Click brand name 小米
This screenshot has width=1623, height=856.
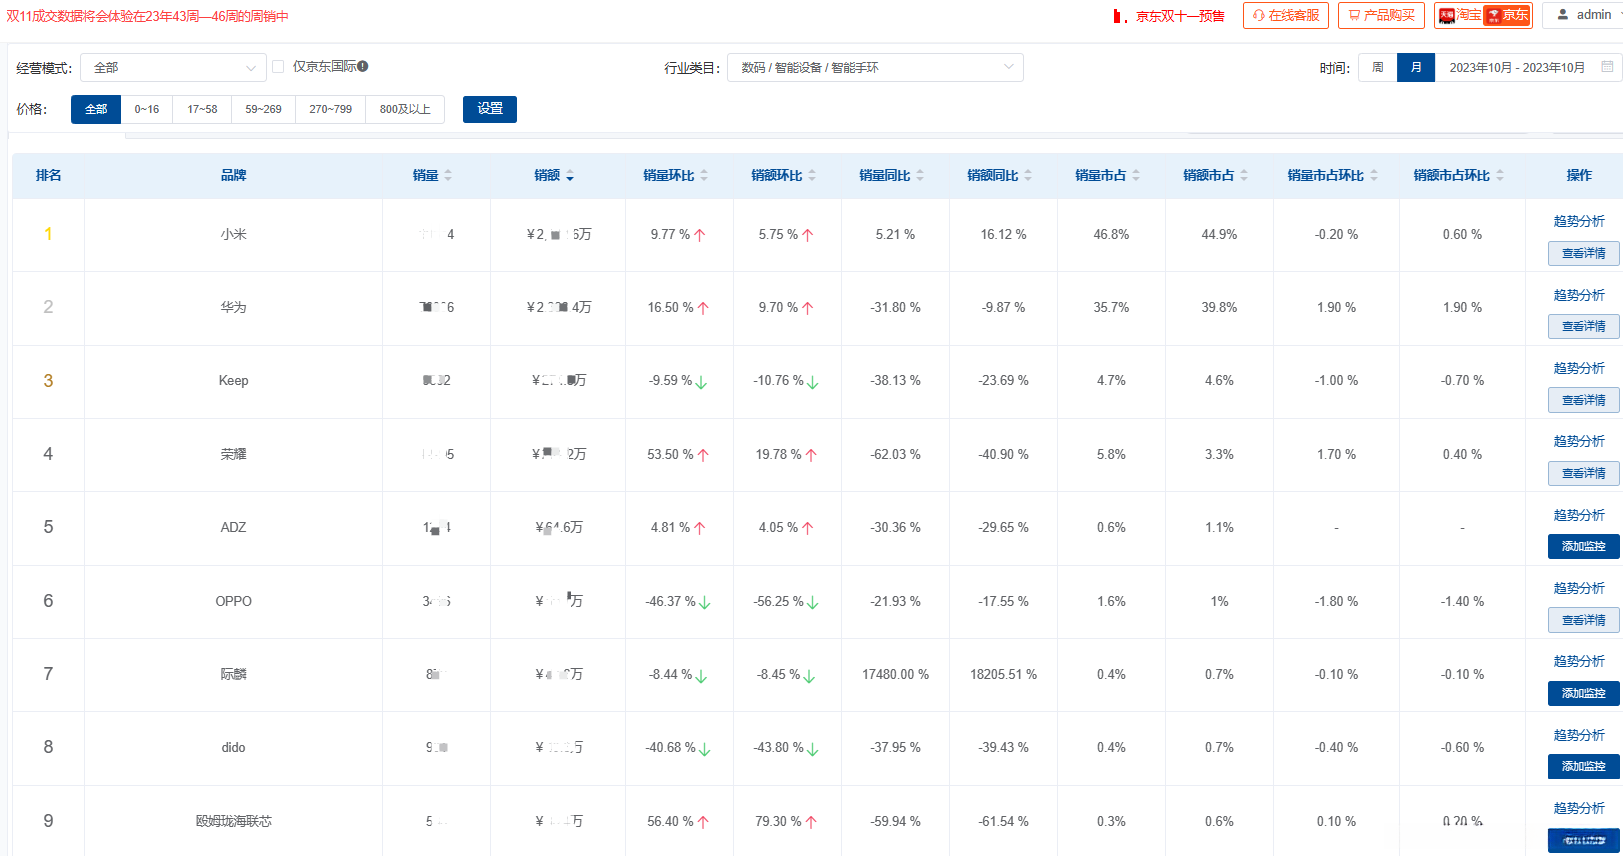pos(233,234)
